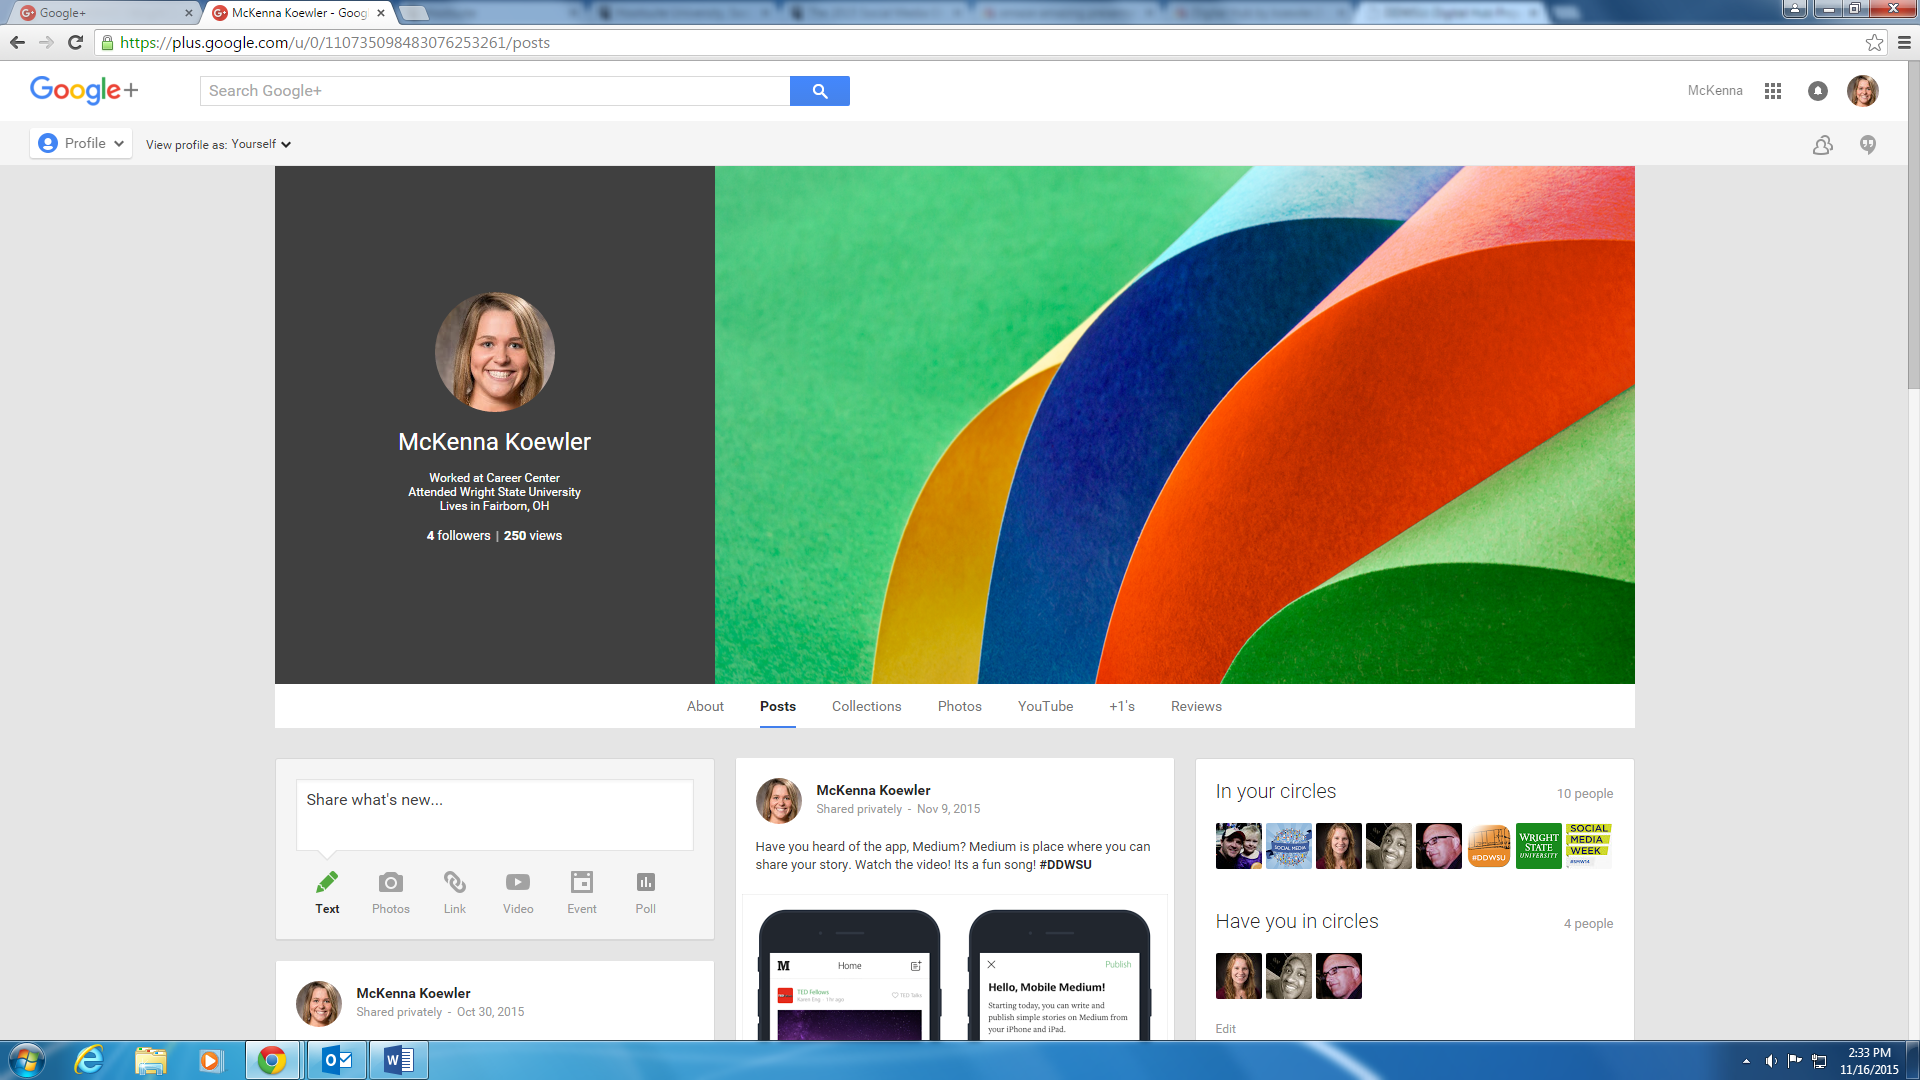Select the Link attachment icon
1920x1080 pixels.
[x=455, y=883]
